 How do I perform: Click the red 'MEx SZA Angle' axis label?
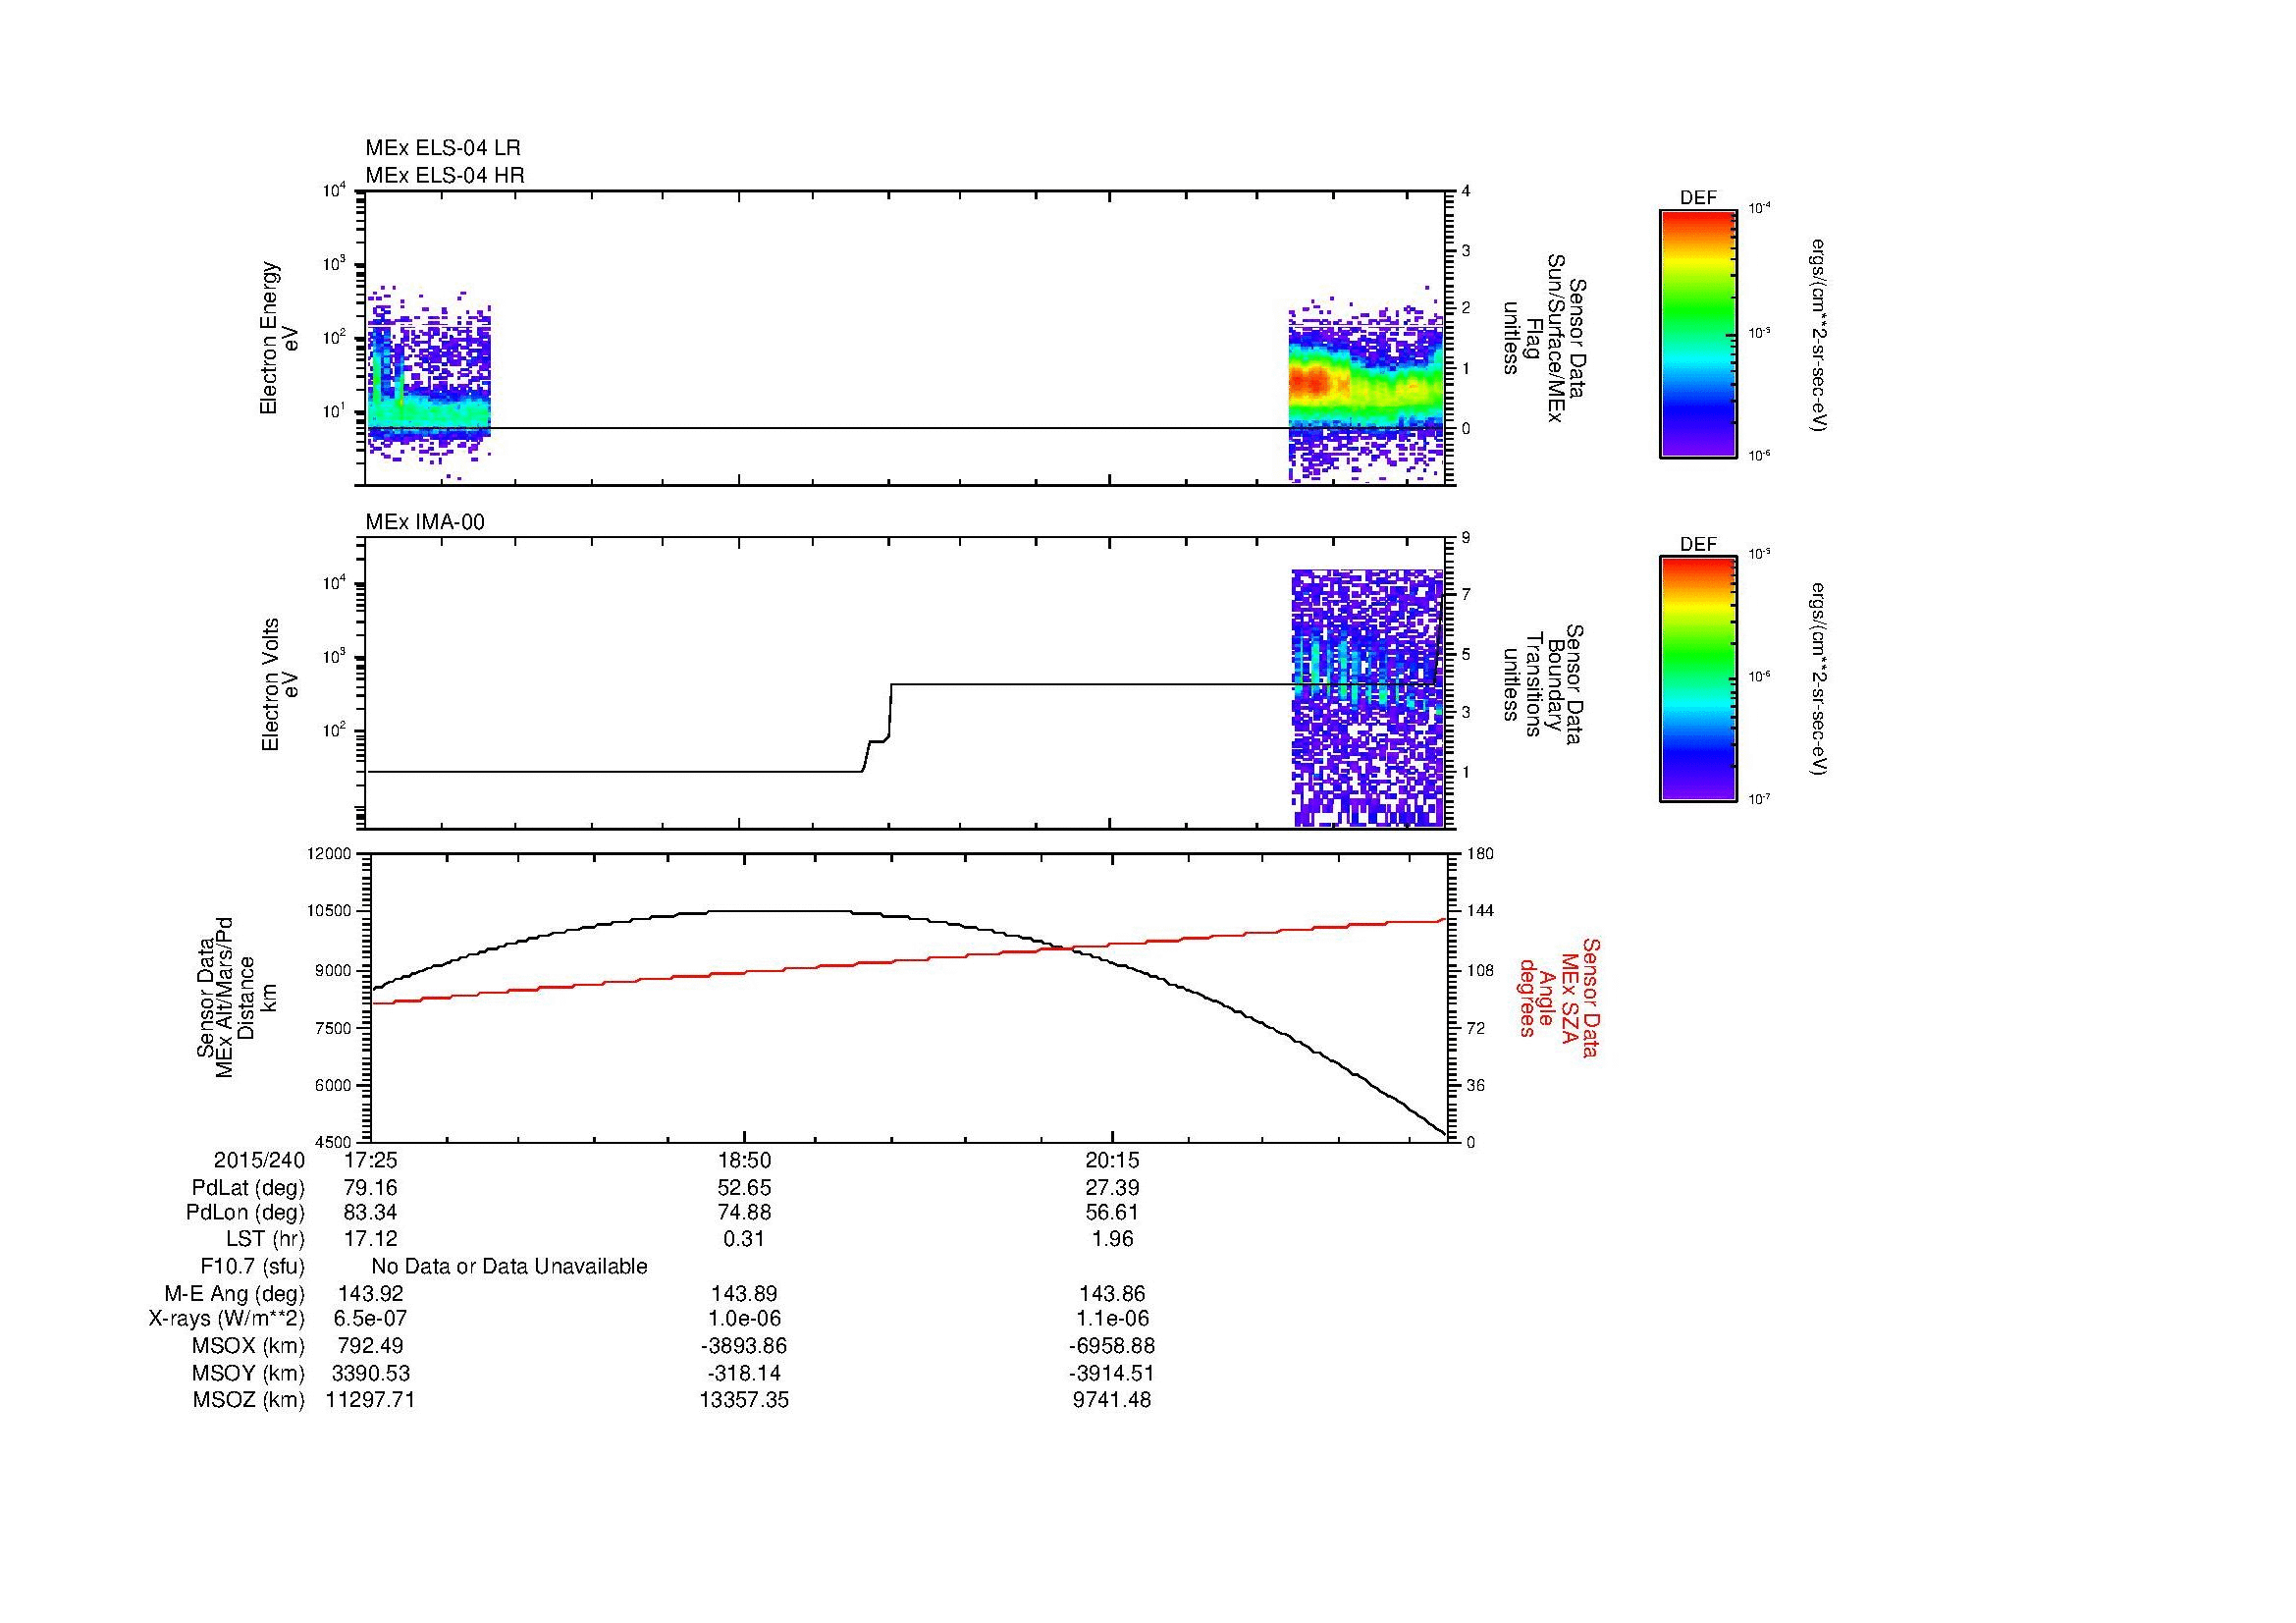pos(1558,997)
